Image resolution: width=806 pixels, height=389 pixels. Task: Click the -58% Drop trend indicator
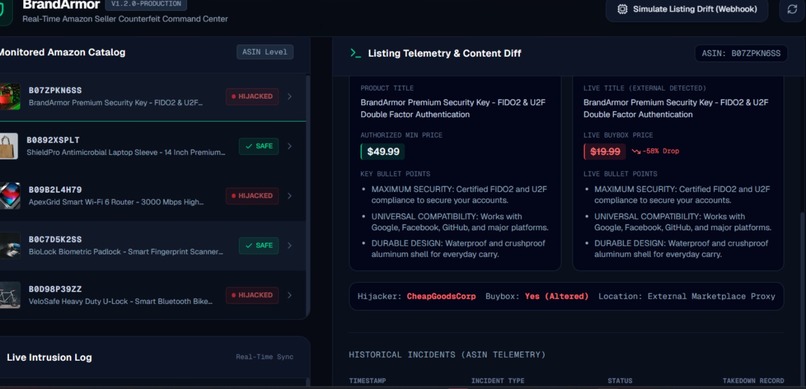655,151
